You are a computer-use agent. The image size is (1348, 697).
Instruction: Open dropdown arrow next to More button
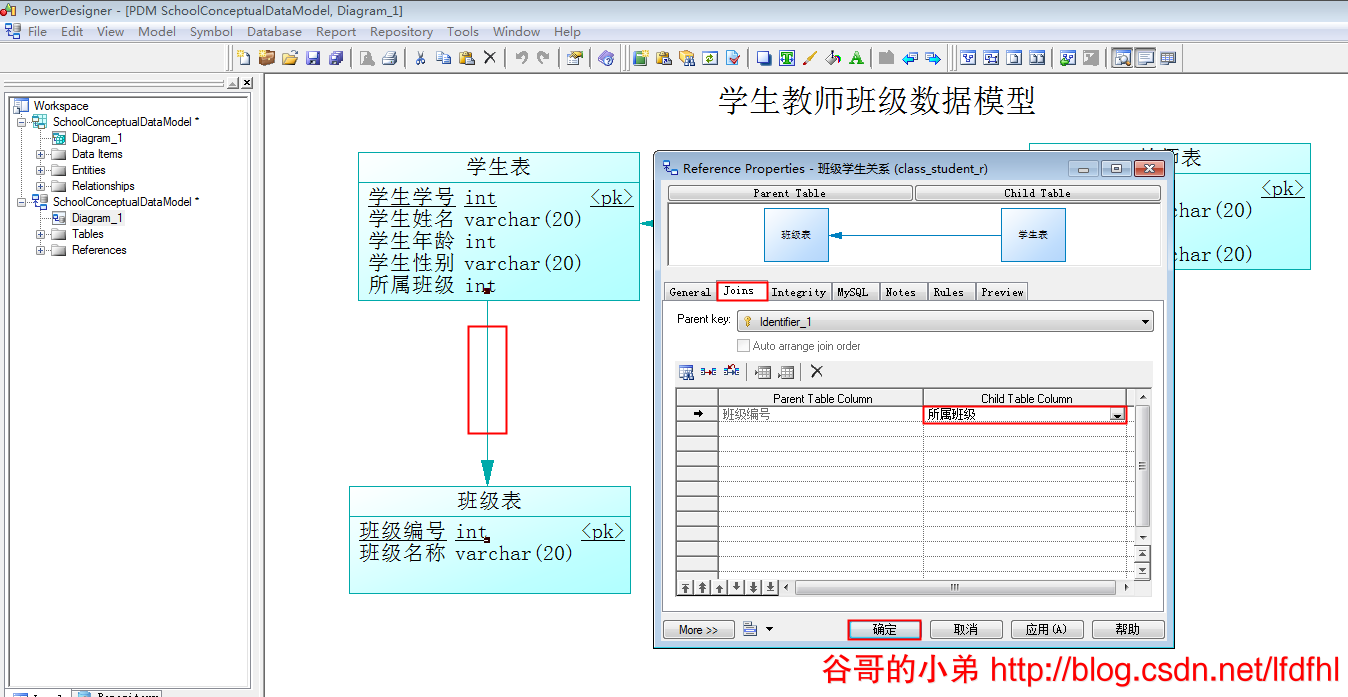[769, 630]
